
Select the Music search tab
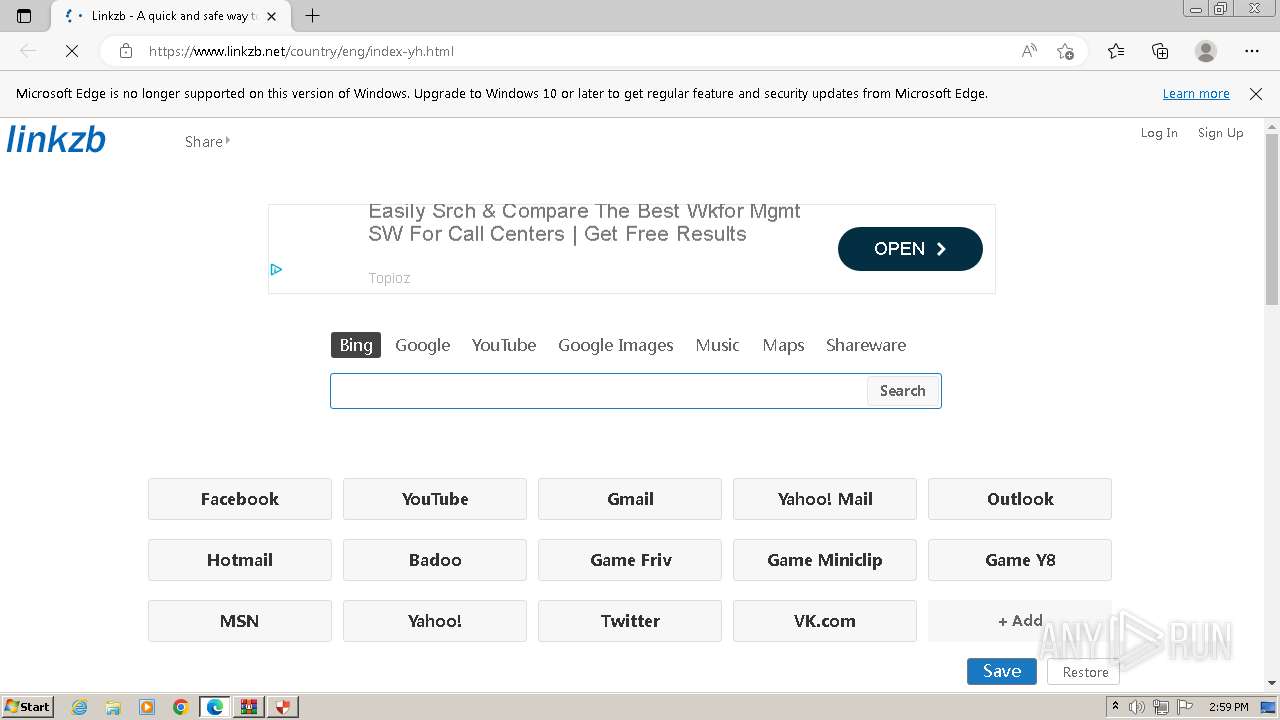pos(717,345)
